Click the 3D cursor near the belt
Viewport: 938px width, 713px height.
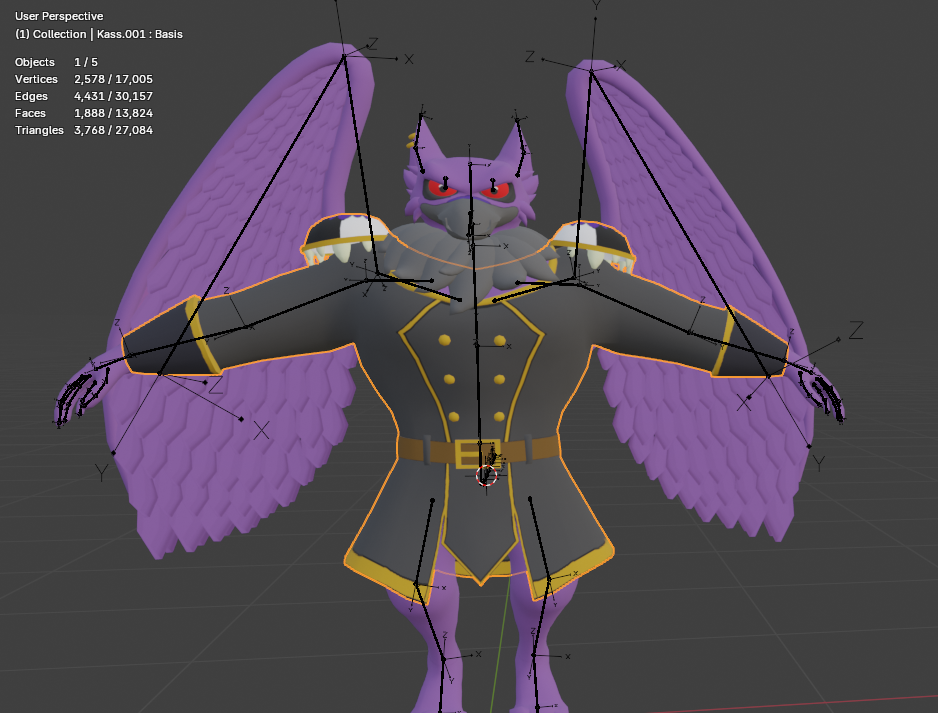(x=487, y=477)
